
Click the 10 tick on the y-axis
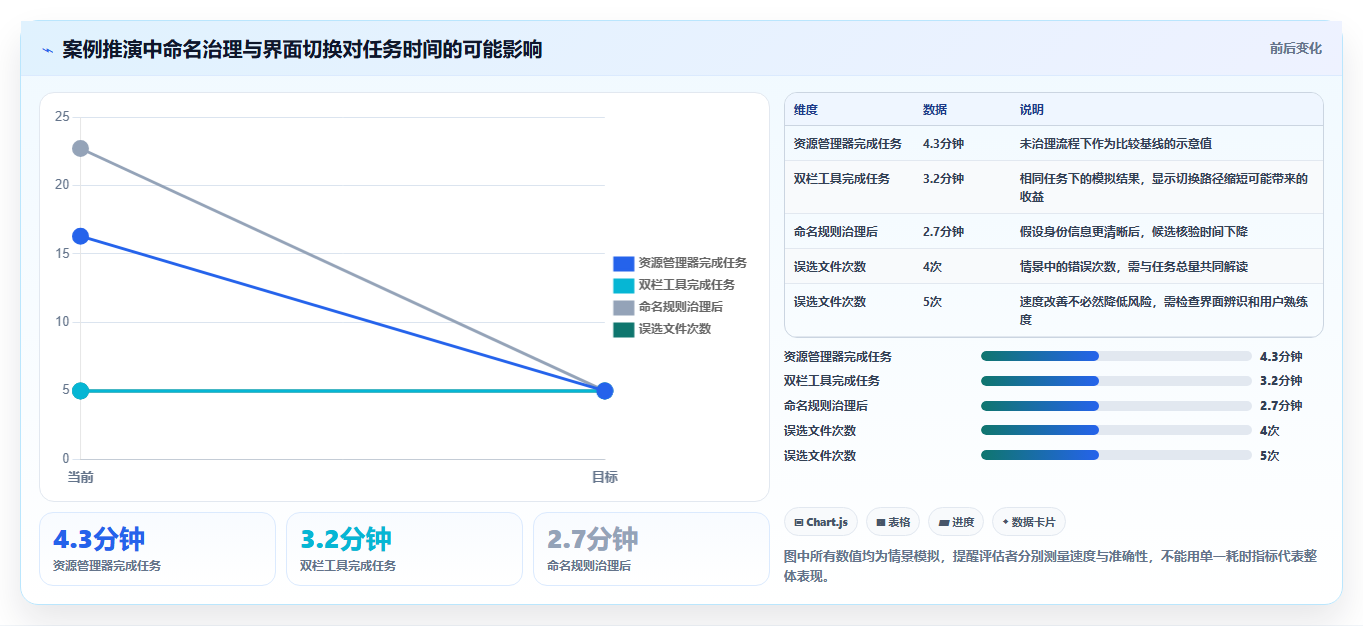click(62, 322)
